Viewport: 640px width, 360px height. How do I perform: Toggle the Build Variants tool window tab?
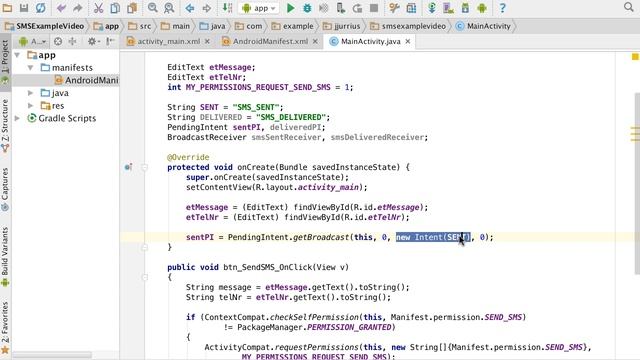click(5, 256)
